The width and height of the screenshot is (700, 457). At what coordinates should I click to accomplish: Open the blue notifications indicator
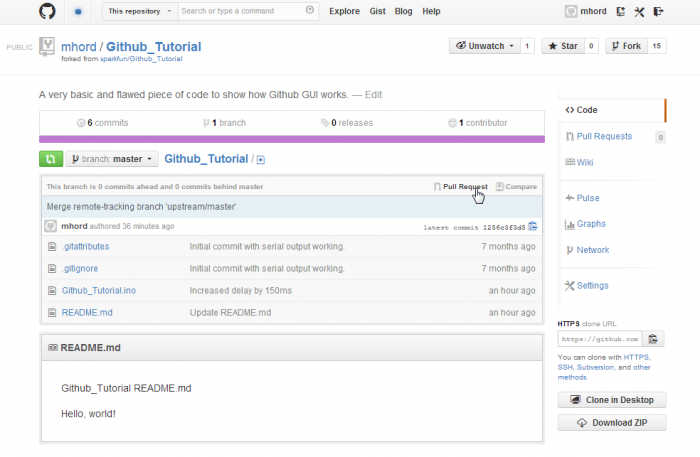pos(78,12)
